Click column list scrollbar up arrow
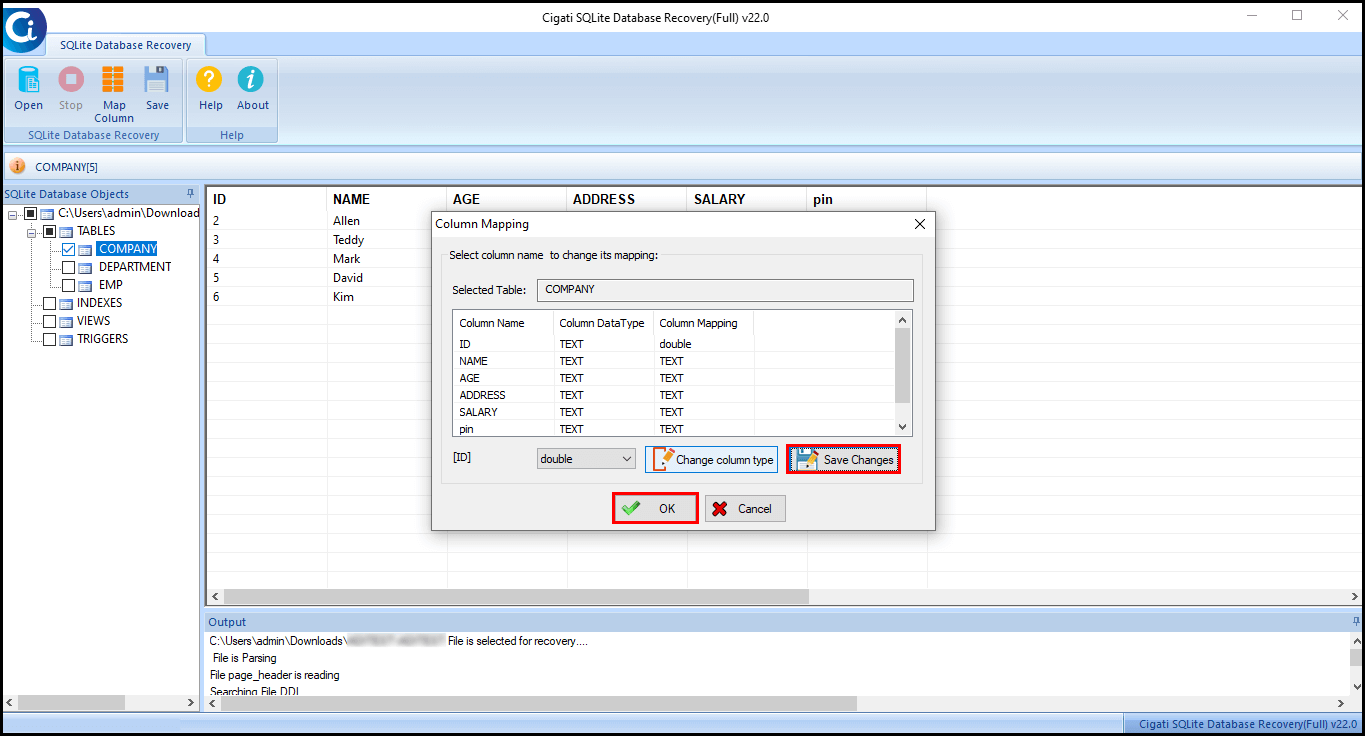This screenshot has width=1365, height=736. tap(902, 320)
